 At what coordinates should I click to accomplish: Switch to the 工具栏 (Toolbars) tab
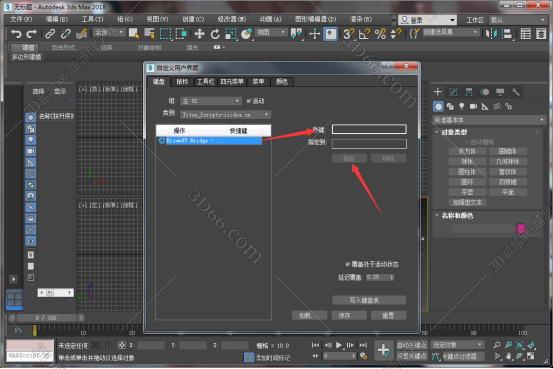pos(205,81)
